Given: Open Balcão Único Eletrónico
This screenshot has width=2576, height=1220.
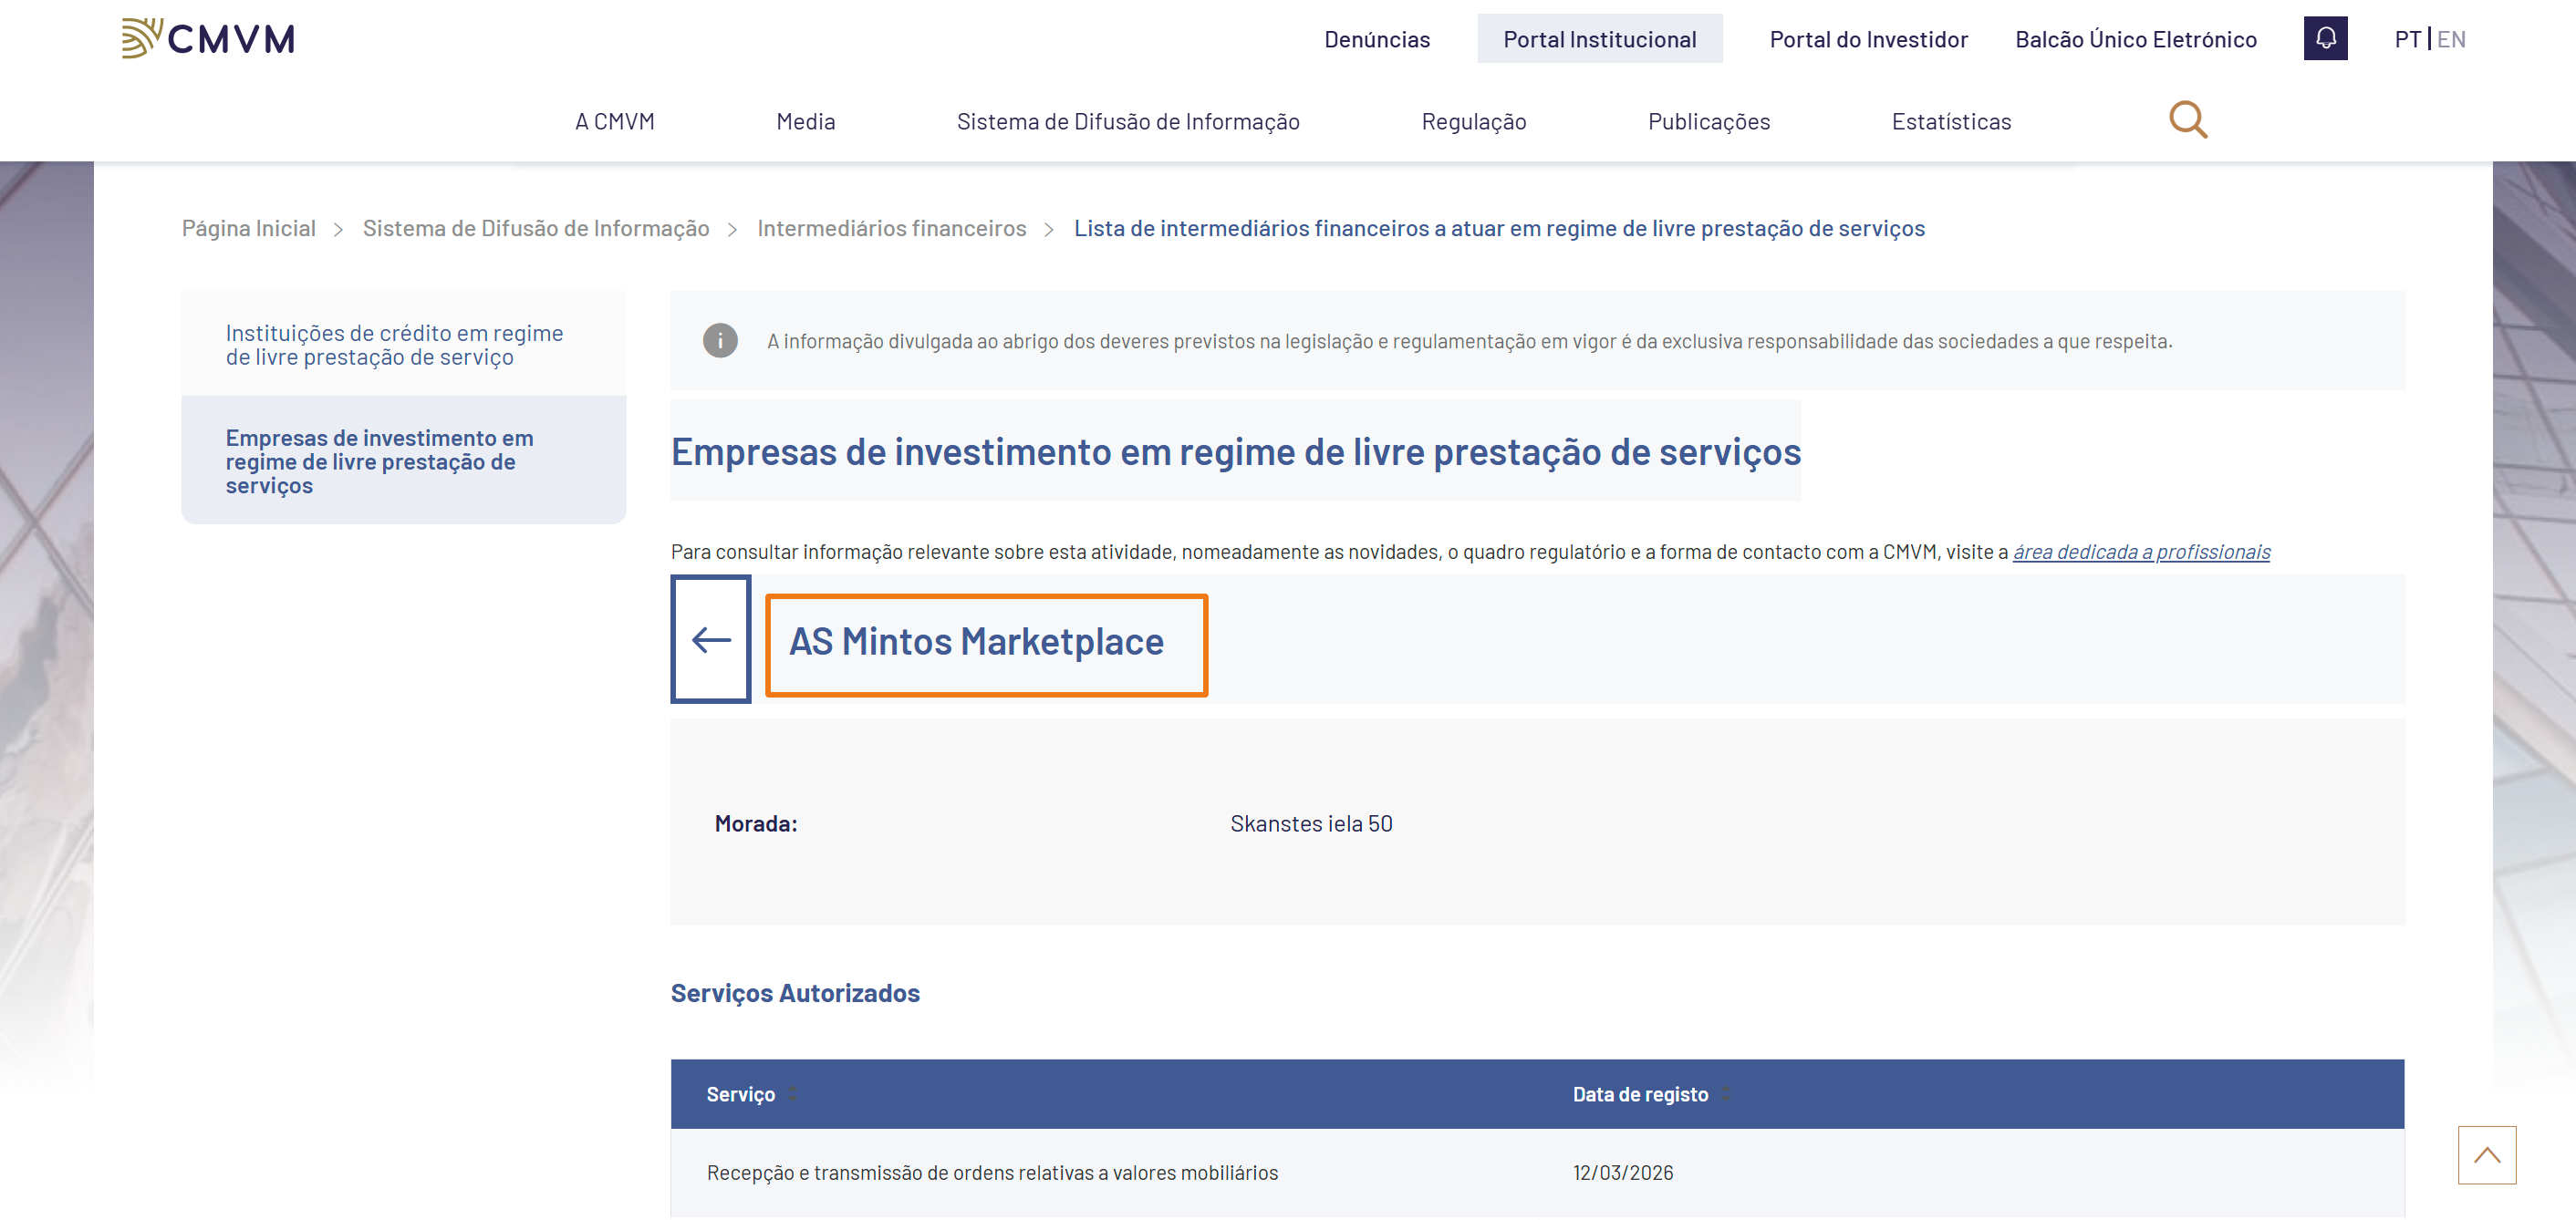Looking at the screenshot, I should coord(2135,39).
